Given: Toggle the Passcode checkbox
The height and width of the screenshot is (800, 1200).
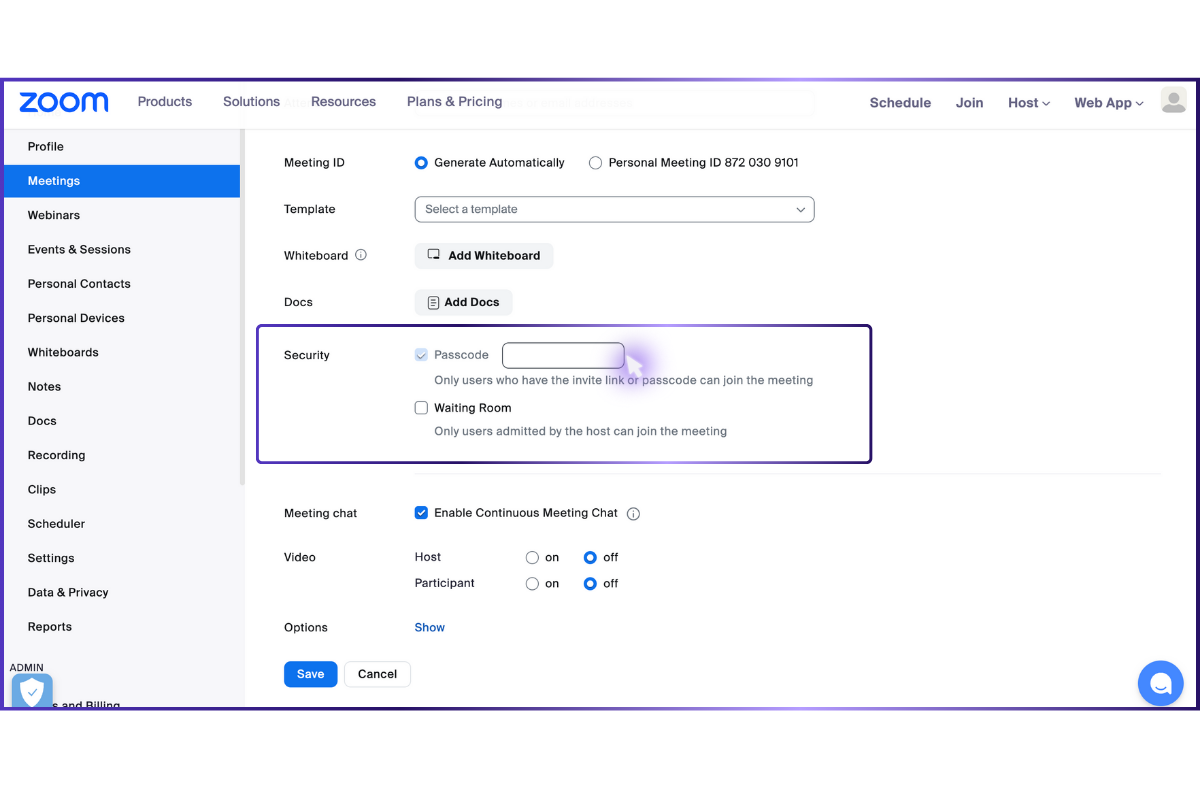Looking at the screenshot, I should pos(421,355).
